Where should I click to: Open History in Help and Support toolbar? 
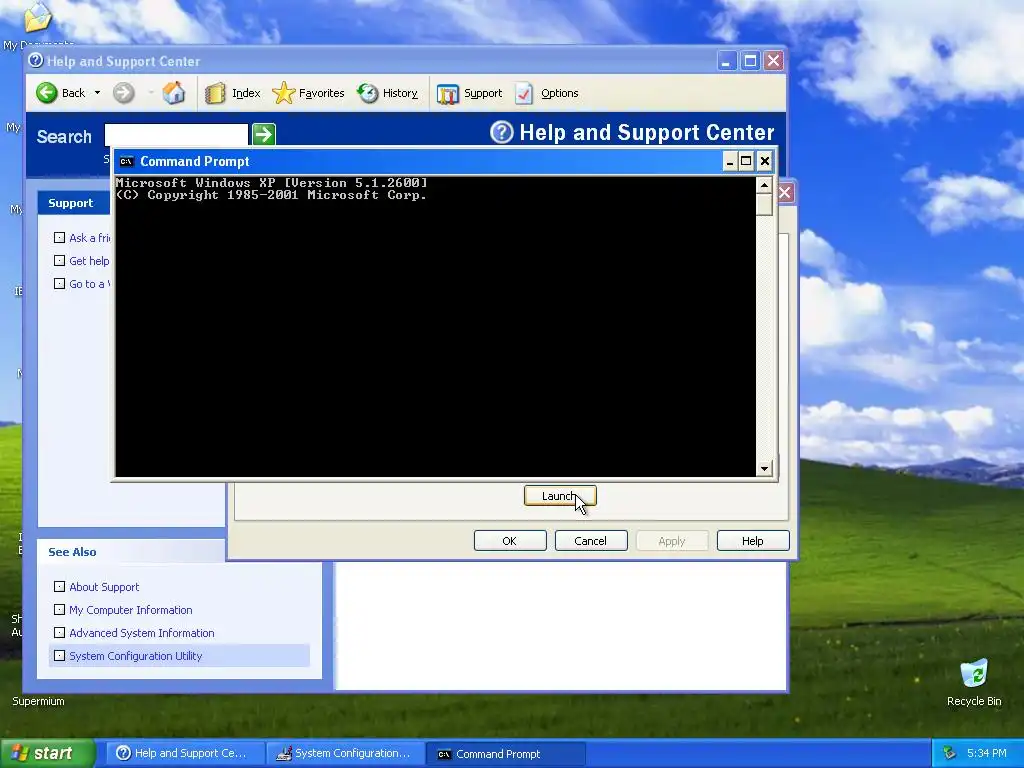pyautogui.click(x=387, y=93)
